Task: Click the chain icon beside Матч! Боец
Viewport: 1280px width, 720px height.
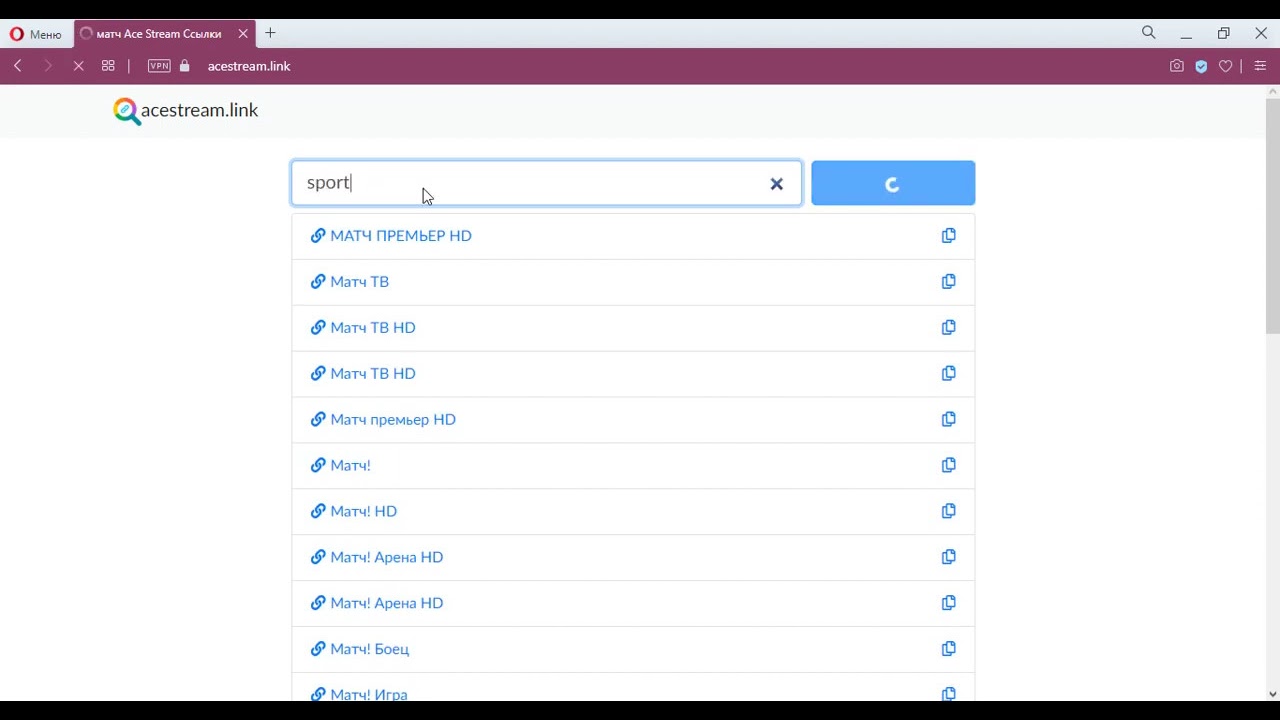Action: (318, 650)
